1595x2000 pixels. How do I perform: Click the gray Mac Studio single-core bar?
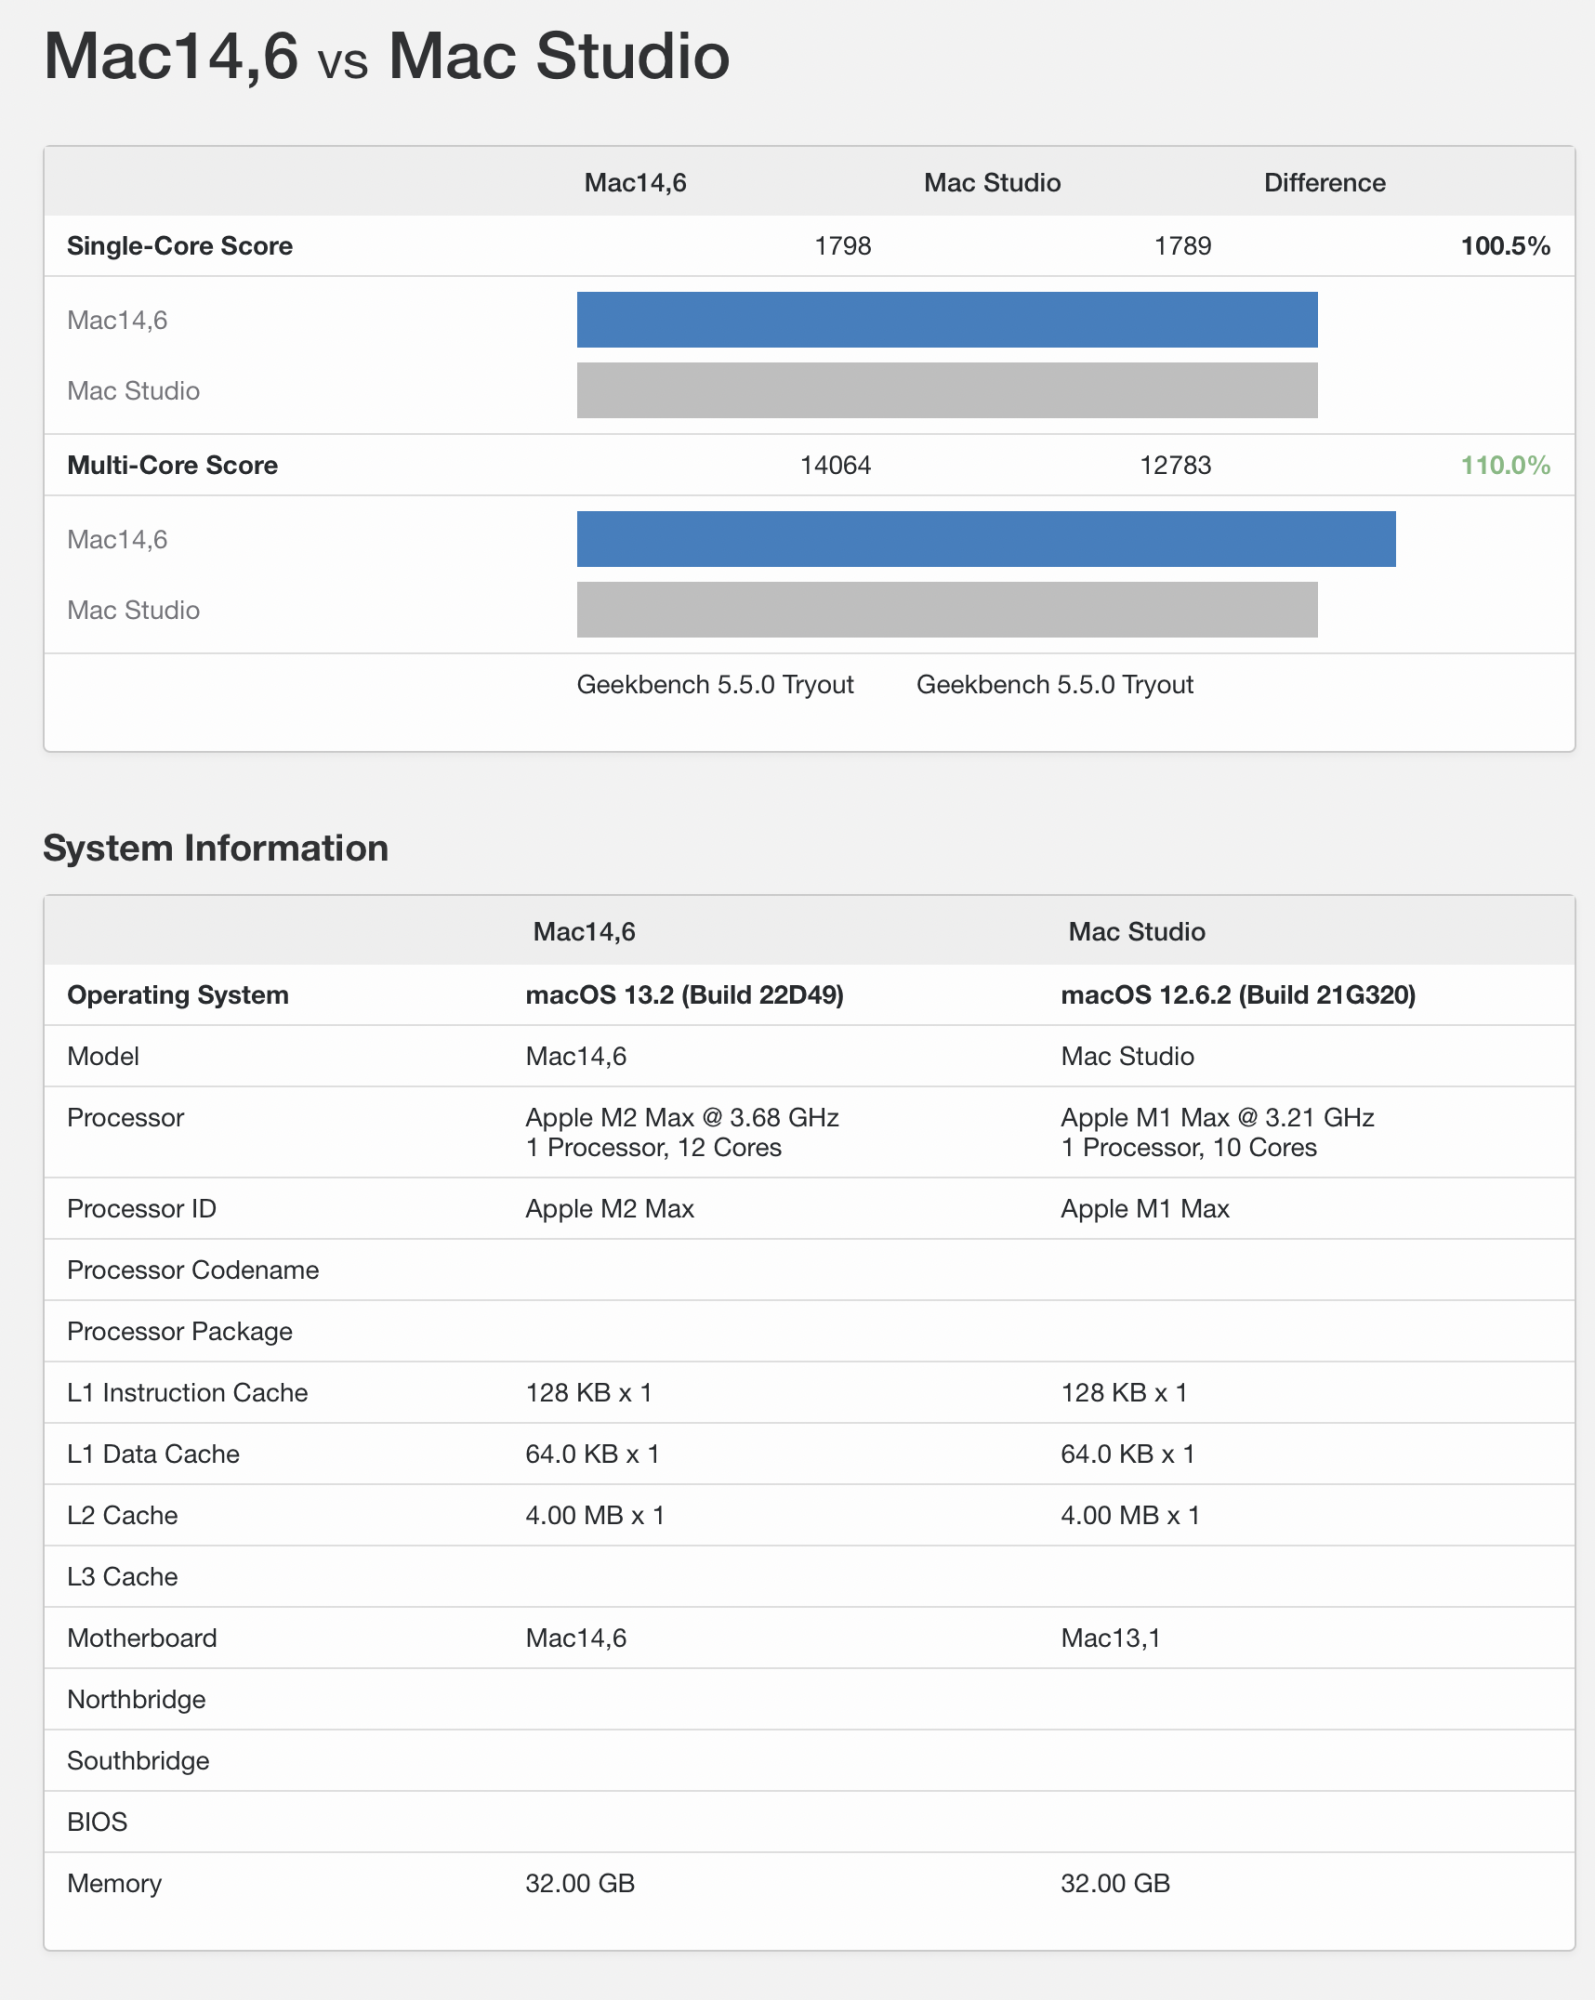click(946, 390)
